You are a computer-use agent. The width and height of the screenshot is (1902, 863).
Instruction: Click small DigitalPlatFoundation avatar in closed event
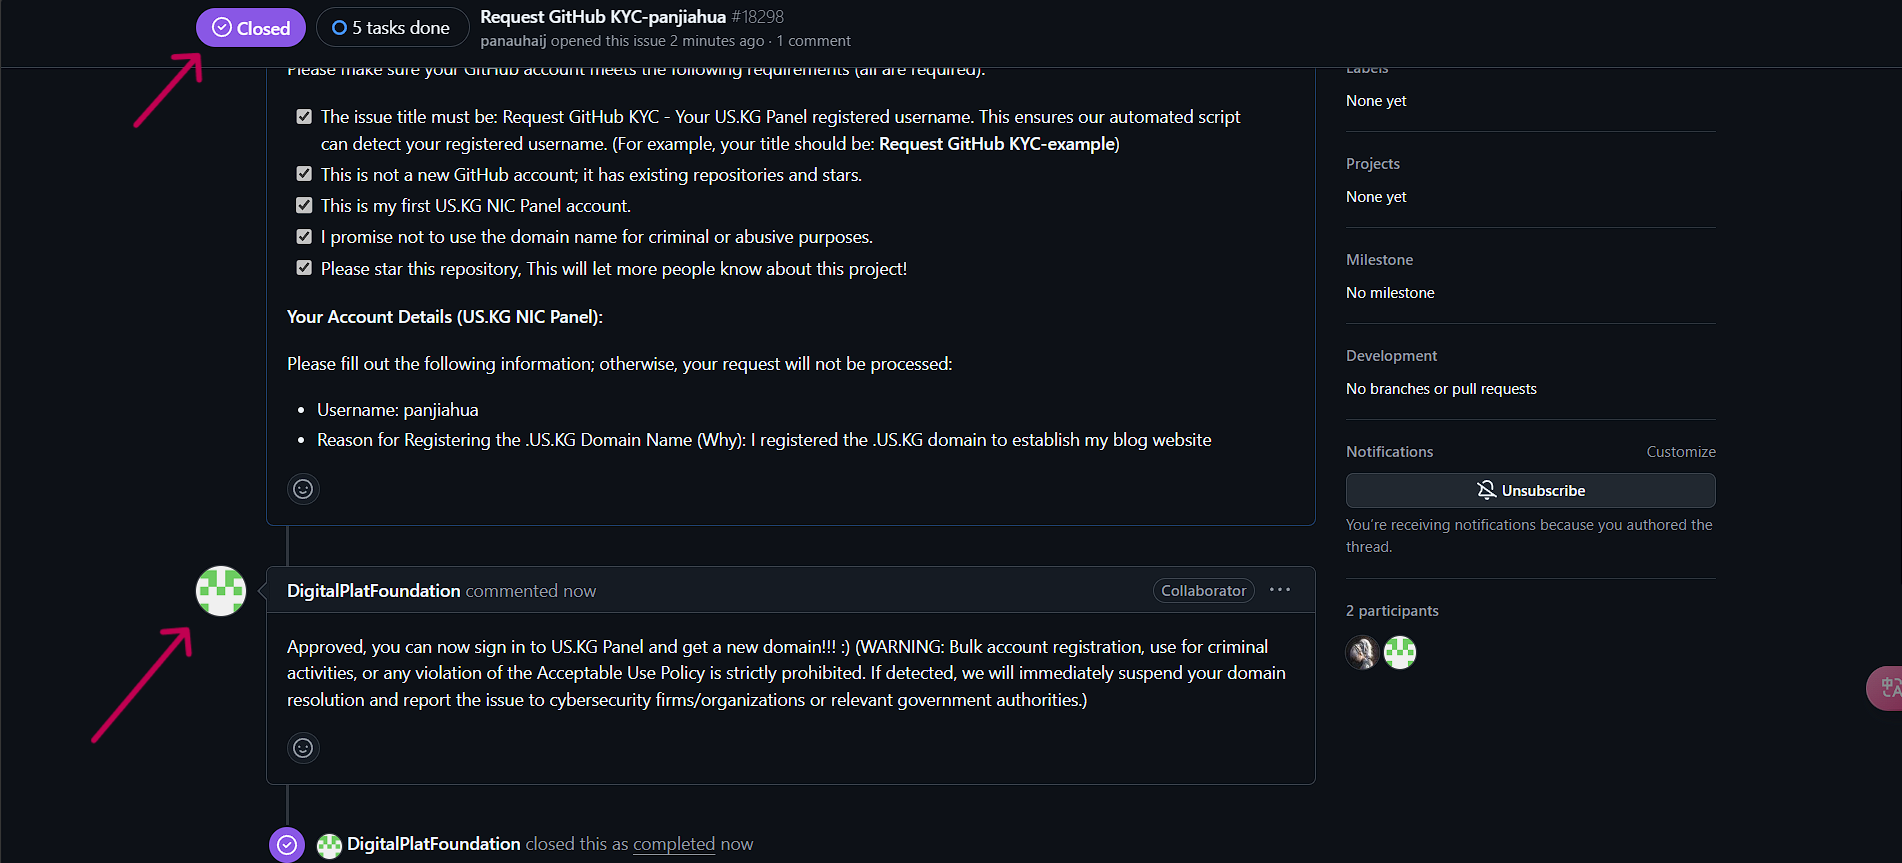tap(329, 845)
